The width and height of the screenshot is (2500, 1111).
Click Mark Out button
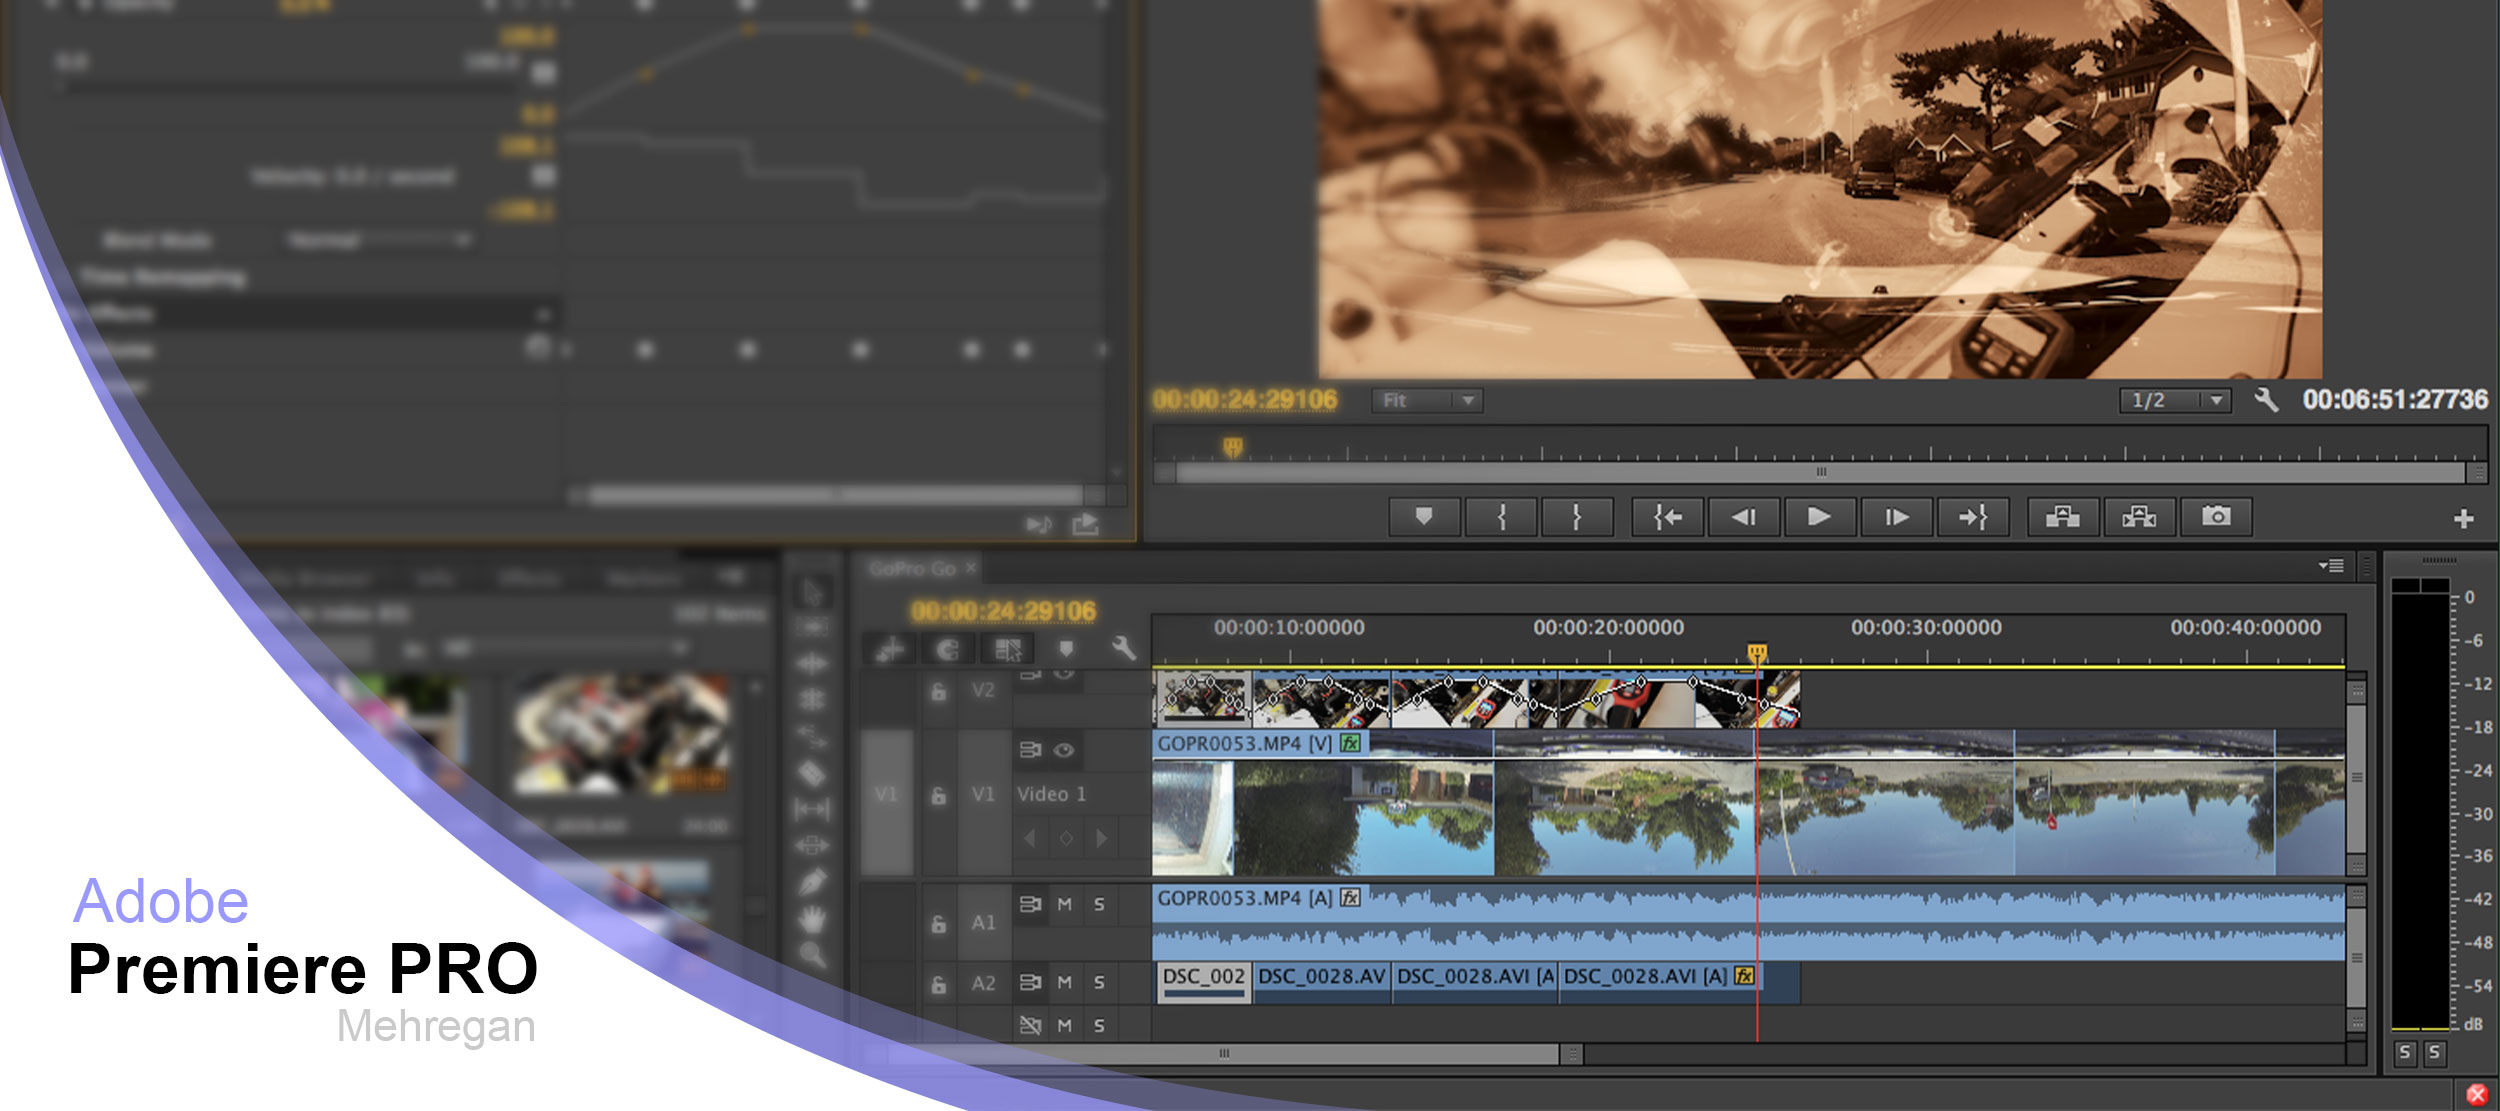pyautogui.click(x=1577, y=517)
